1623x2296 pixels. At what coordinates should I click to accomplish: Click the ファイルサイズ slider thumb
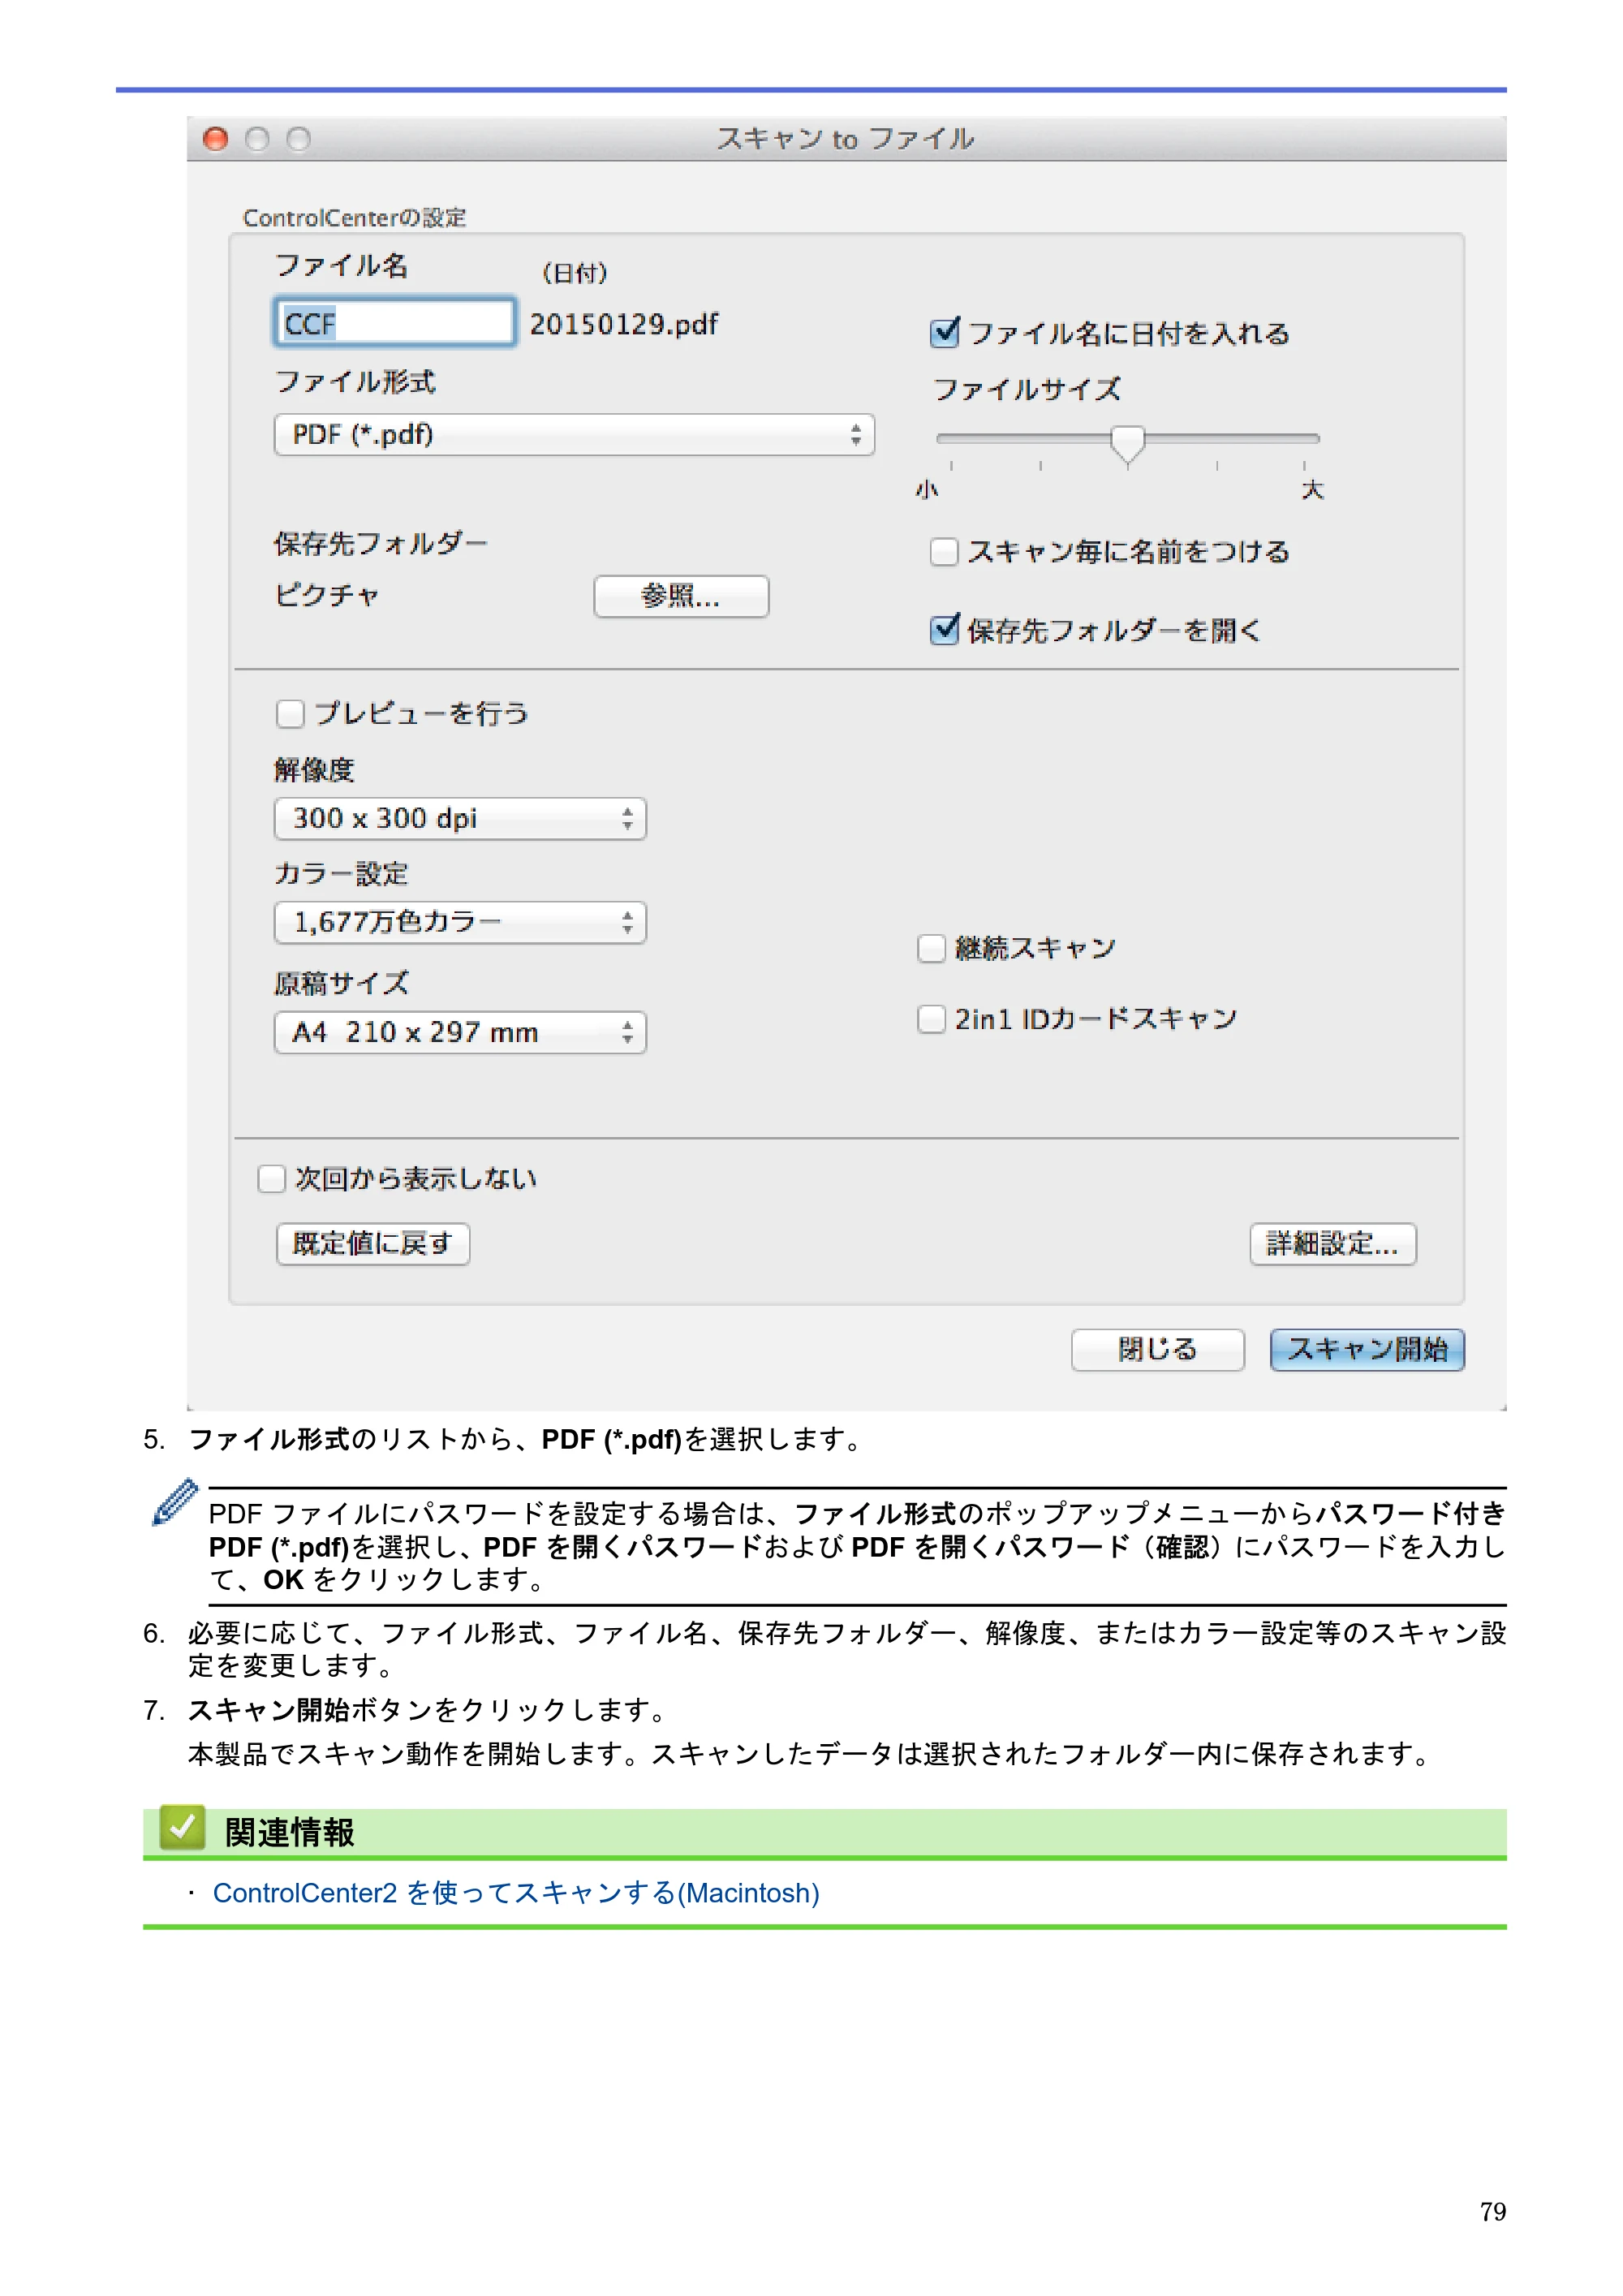pos(1127,443)
